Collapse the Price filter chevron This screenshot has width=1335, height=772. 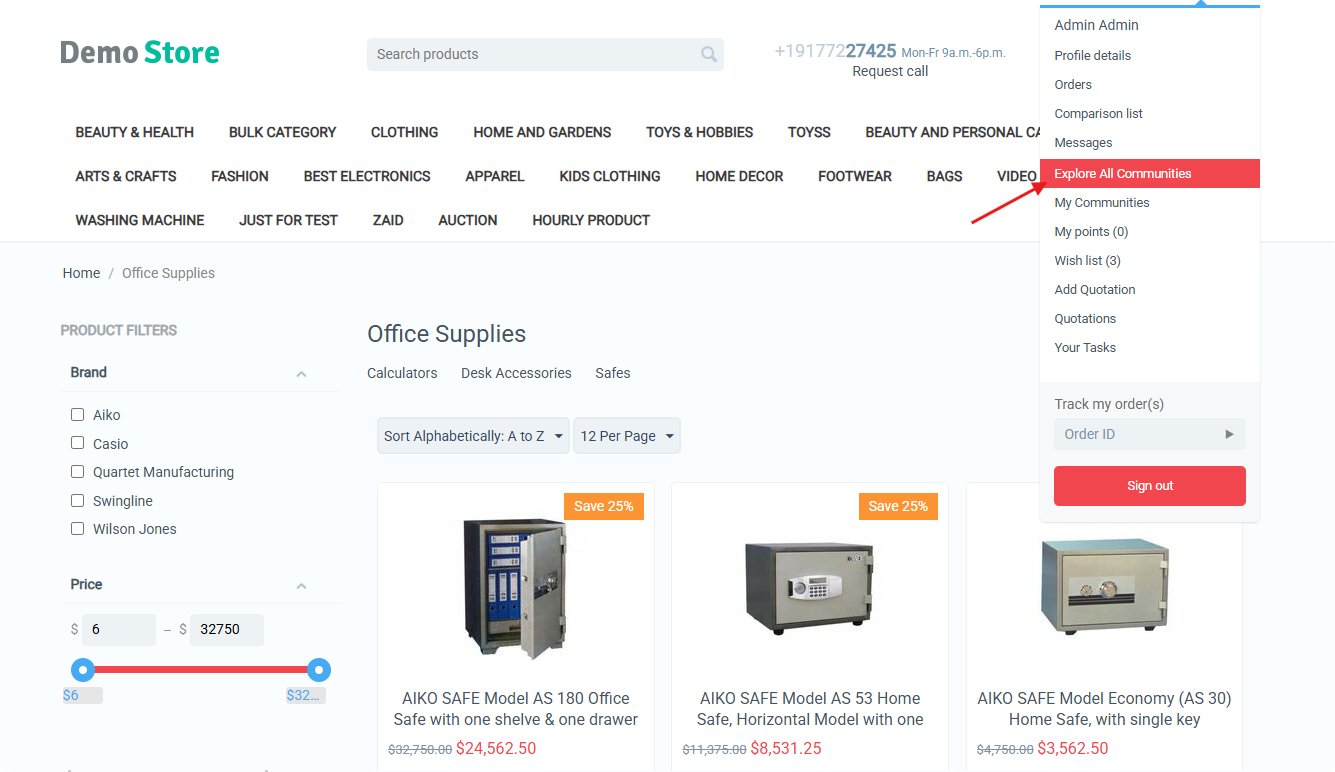click(x=301, y=586)
